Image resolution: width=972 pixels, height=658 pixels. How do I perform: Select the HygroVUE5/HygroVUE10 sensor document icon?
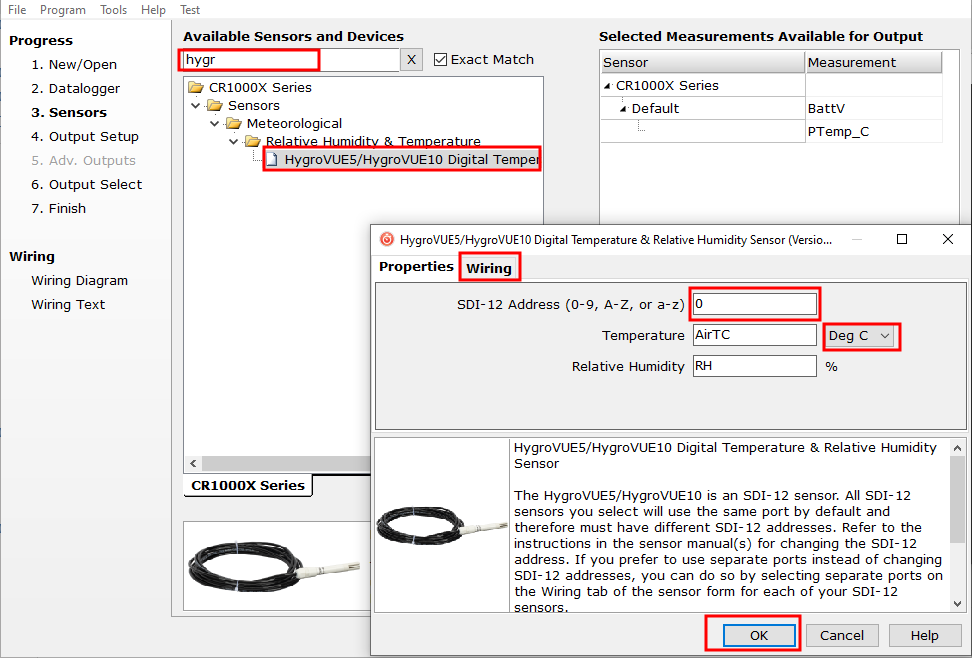click(x=272, y=159)
